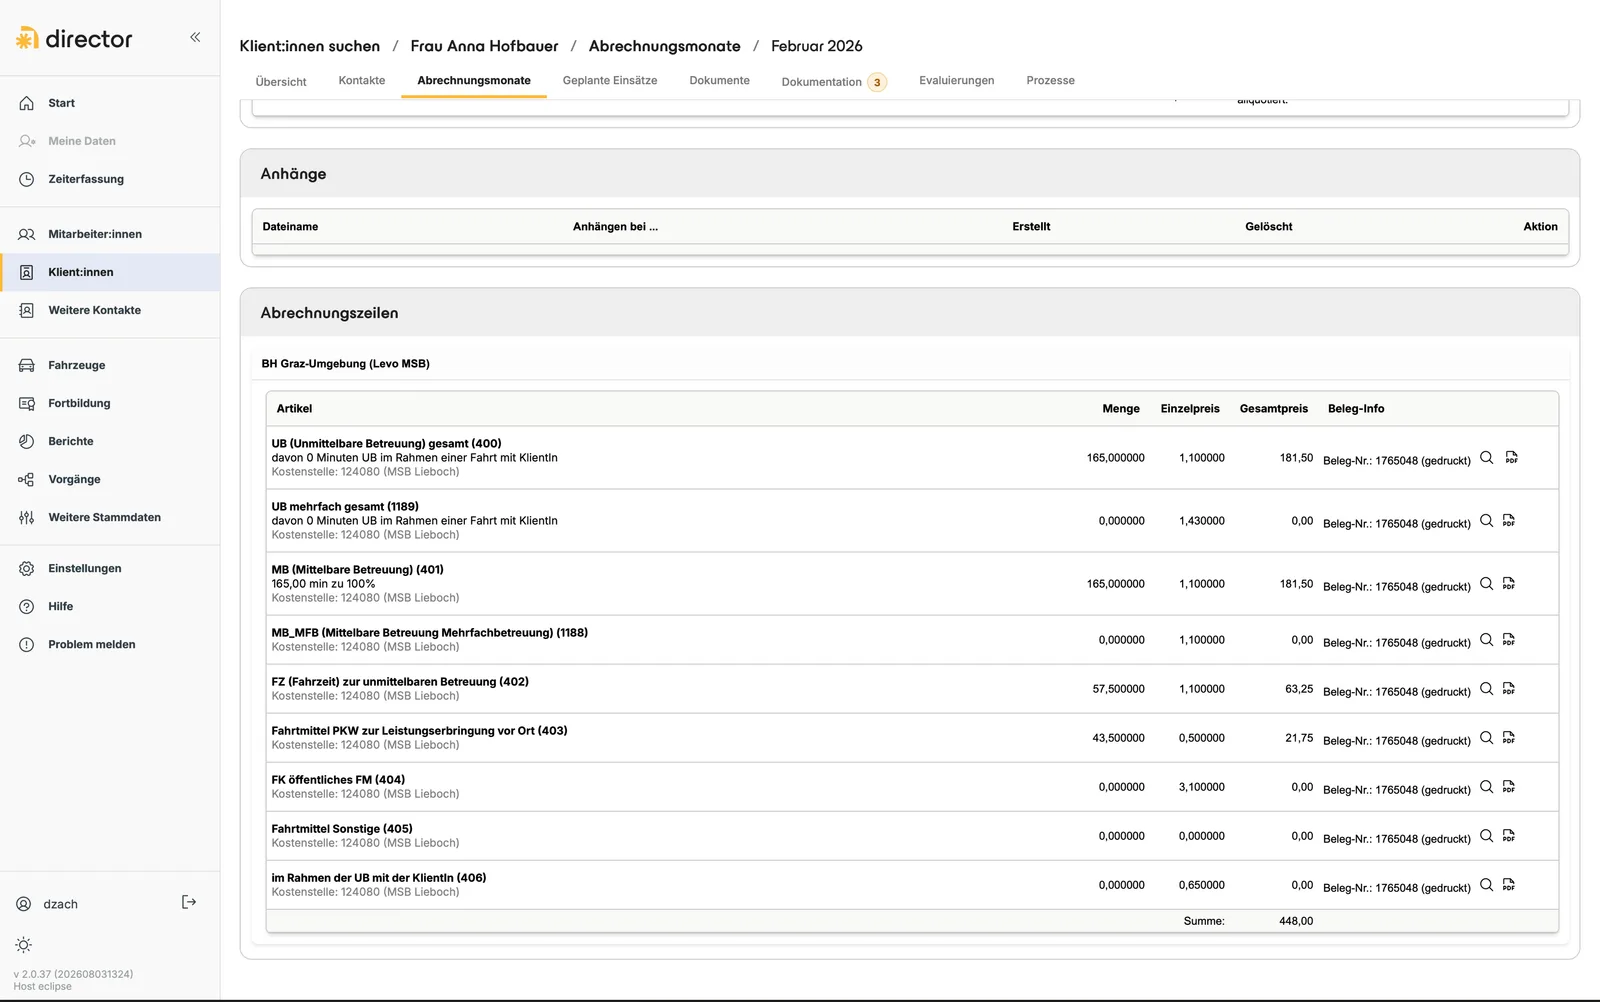Open Frau Anna Hofbauer breadcrumb
This screenshot has width=1600, height=1002.
tap(484, 46)
